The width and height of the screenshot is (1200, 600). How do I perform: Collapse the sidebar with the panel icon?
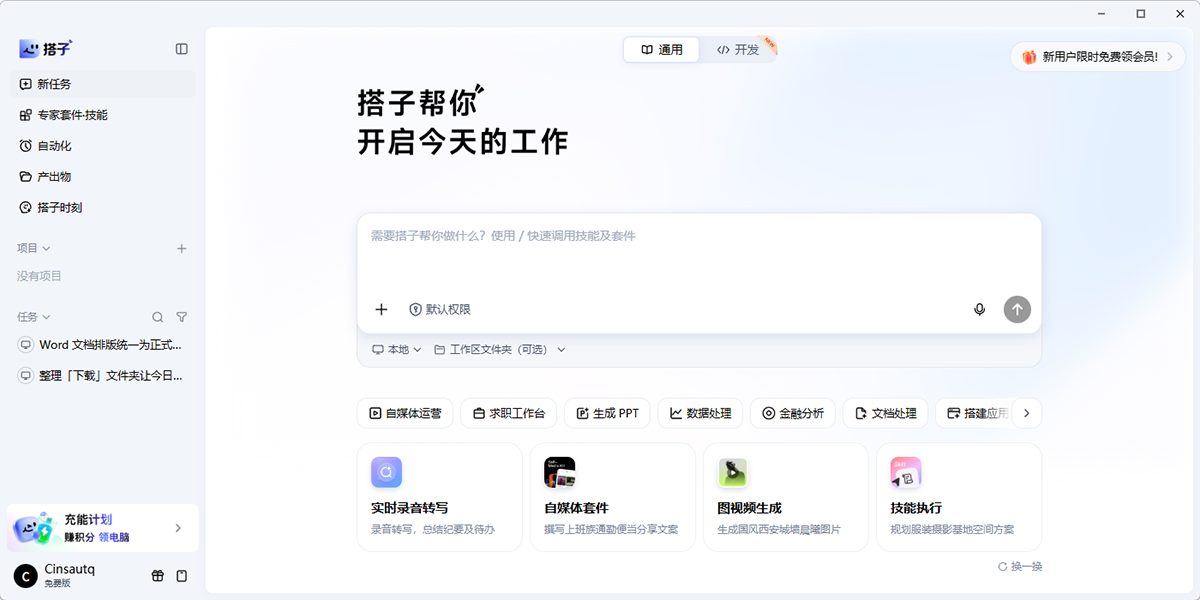tap(181, 48)
